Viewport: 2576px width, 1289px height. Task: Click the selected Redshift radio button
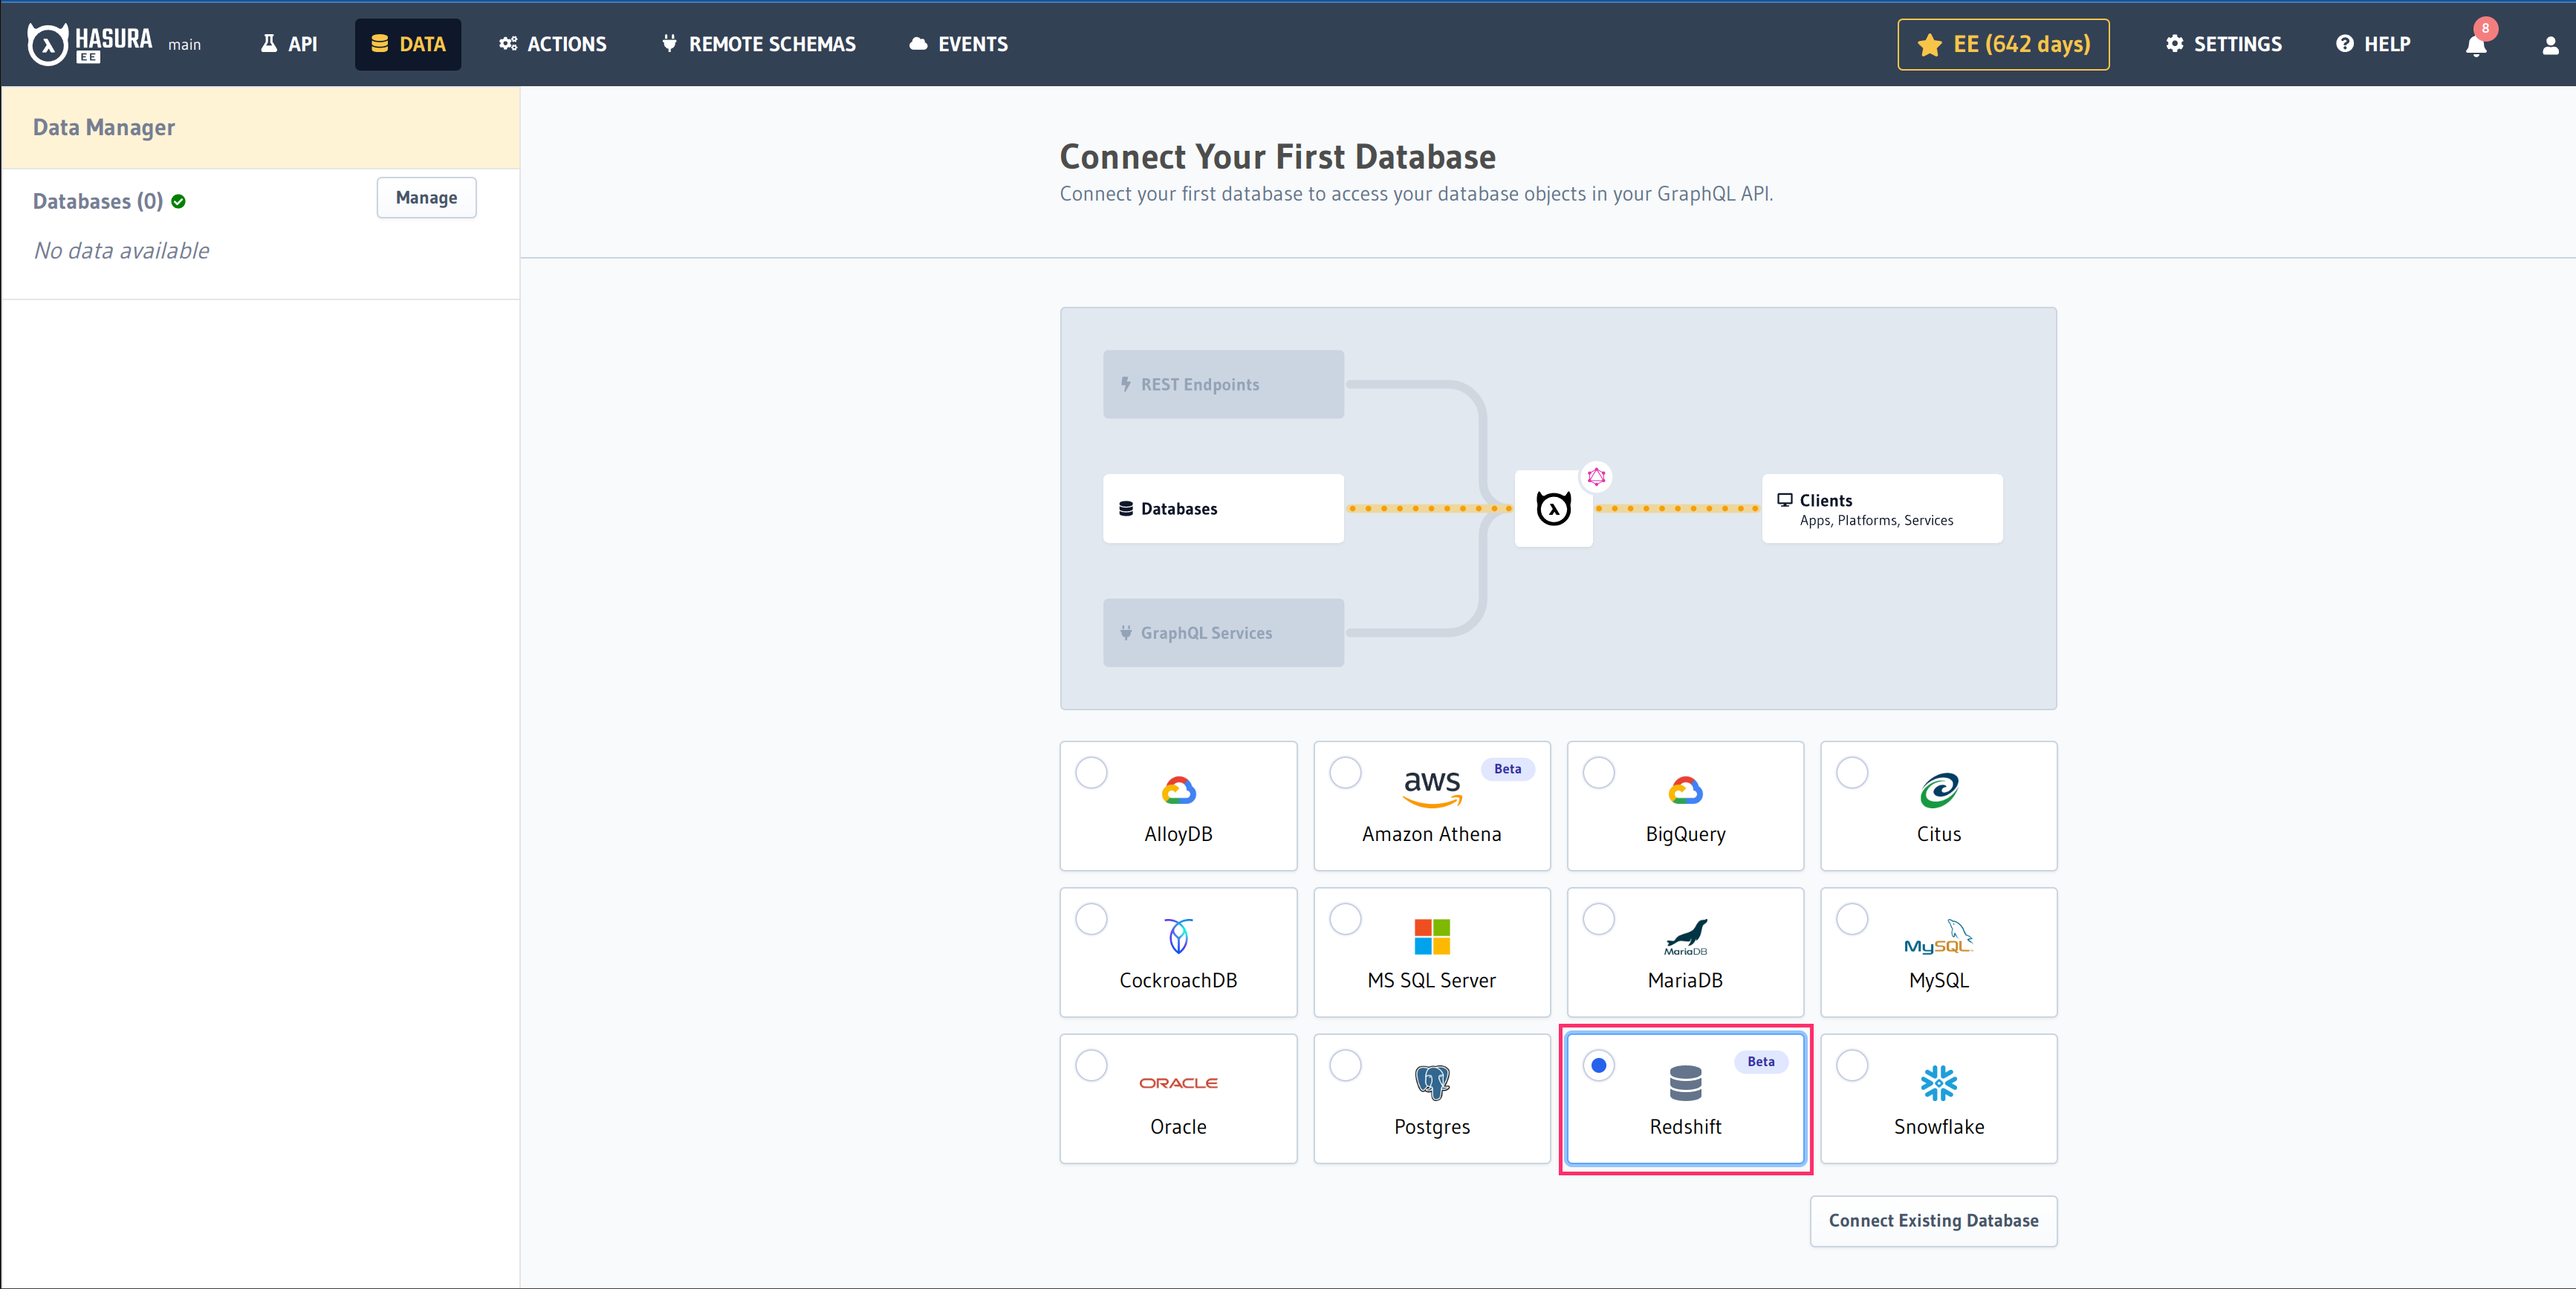tap(1598, 1065)
